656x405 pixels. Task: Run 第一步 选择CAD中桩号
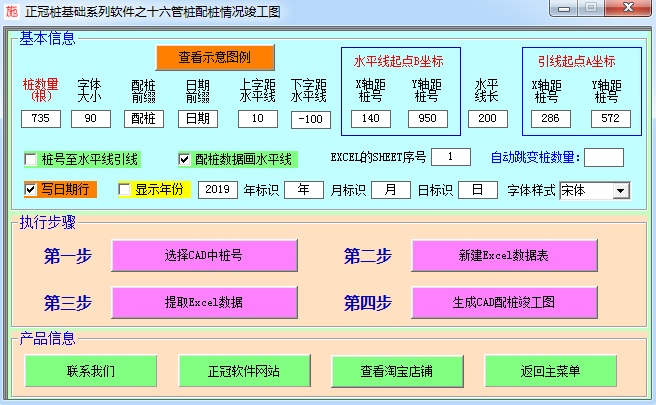coord(204,255)
